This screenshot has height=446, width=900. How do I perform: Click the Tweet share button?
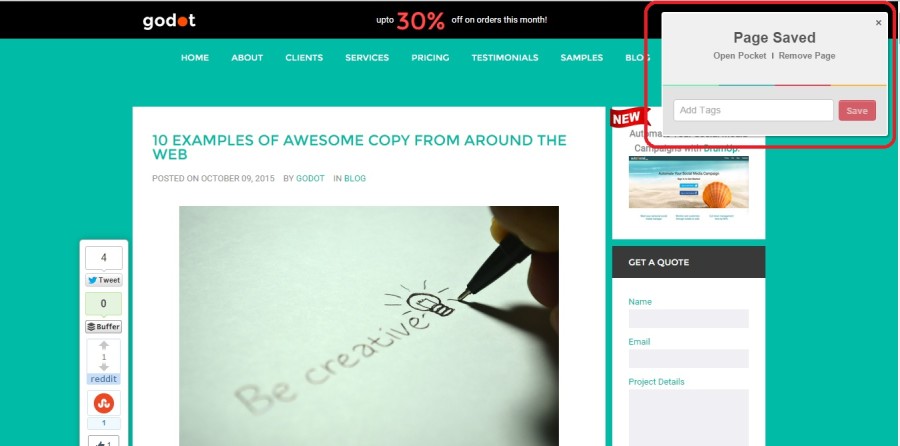click(104, 280)
